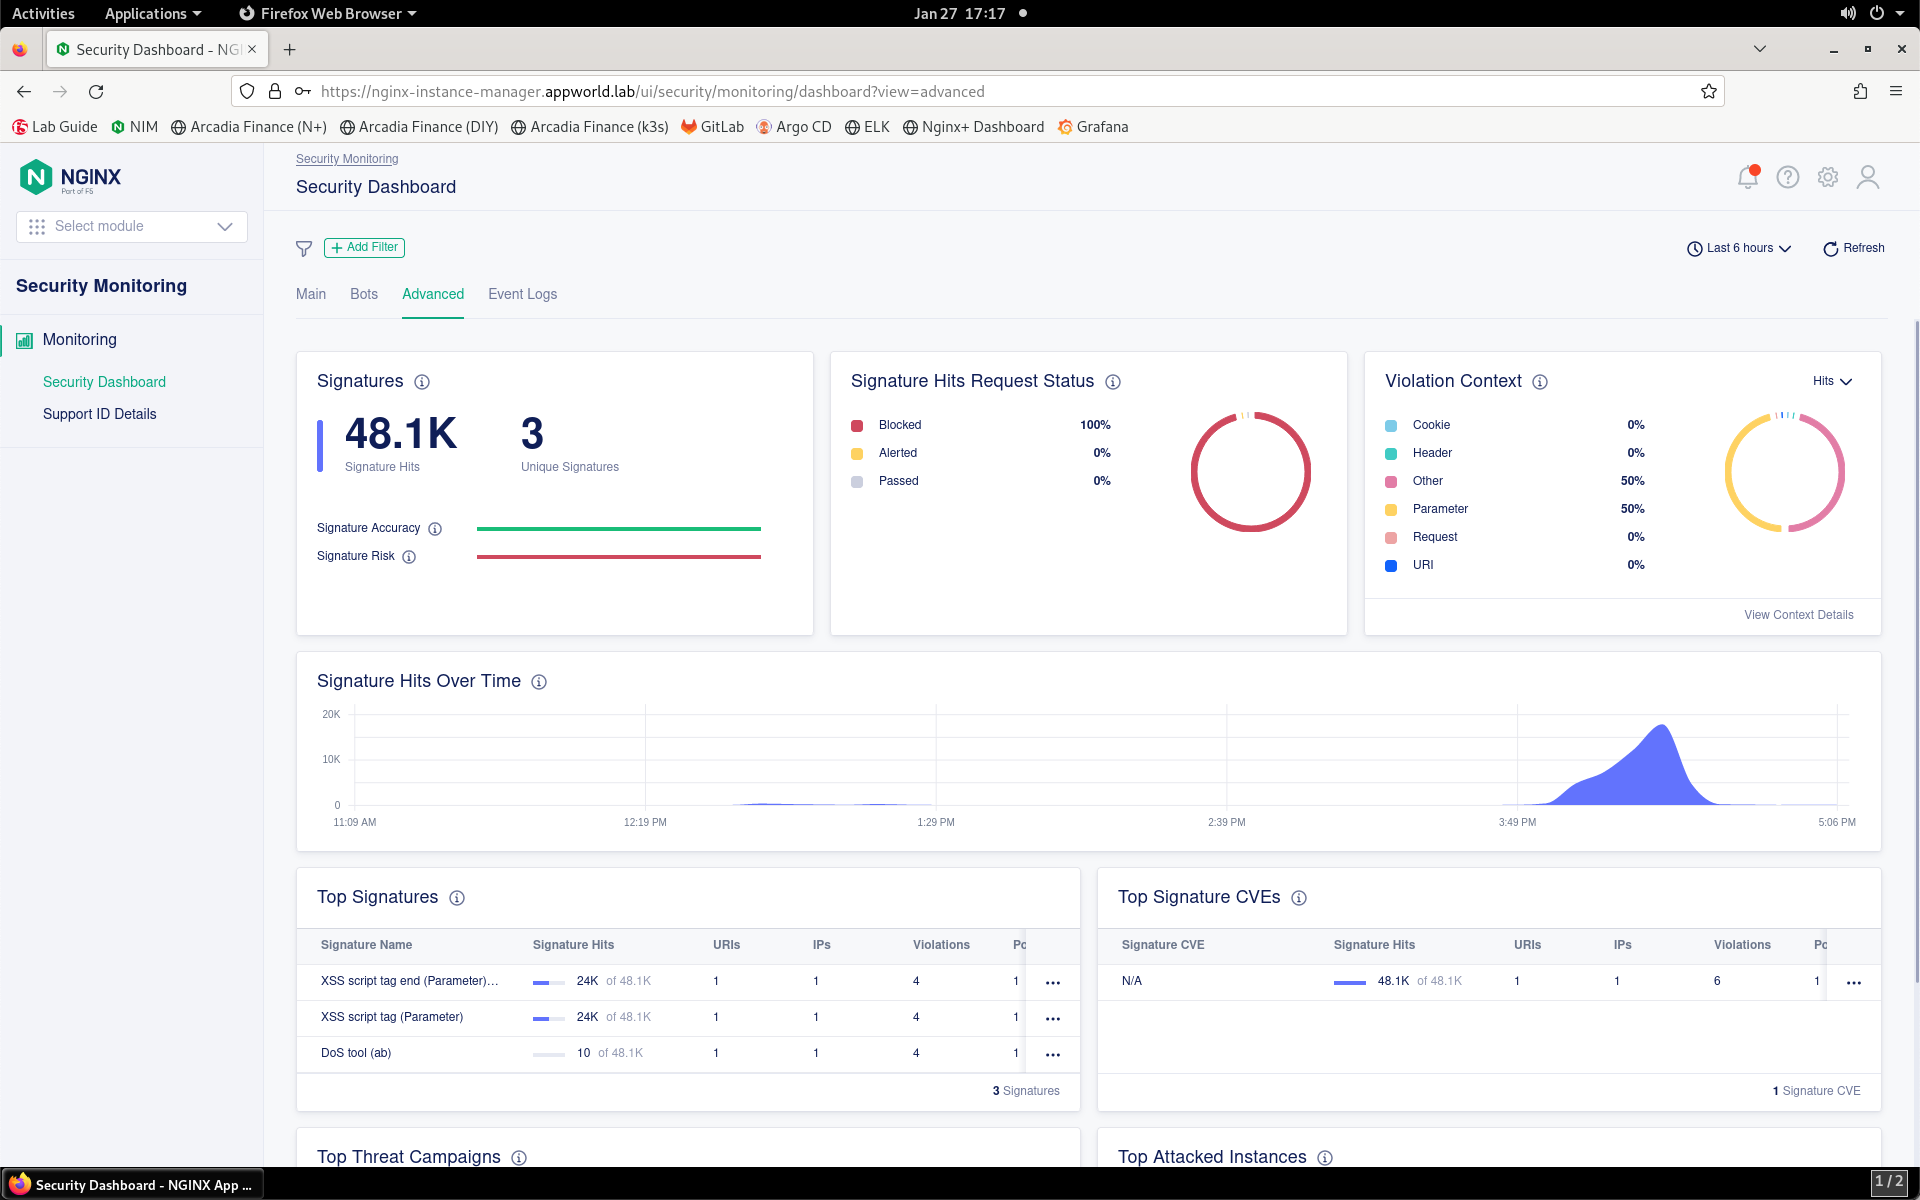This screenshot has width=1920, height=1200.
Task: Click the URI blue legend swatch
Action: pyautogui.click(x=1391, y=566)
